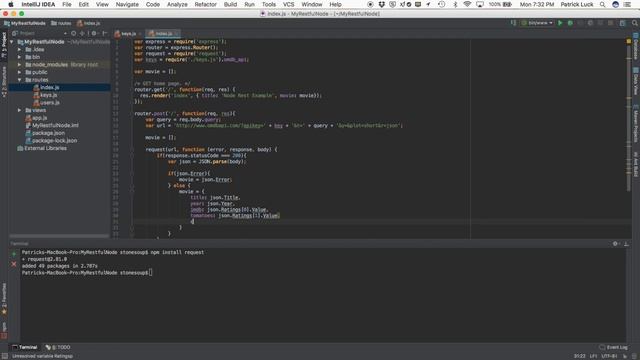The width and height of the screenshot is (640, 360).
Task: Open the Refactor menu
Action: (x=205, y=4)
